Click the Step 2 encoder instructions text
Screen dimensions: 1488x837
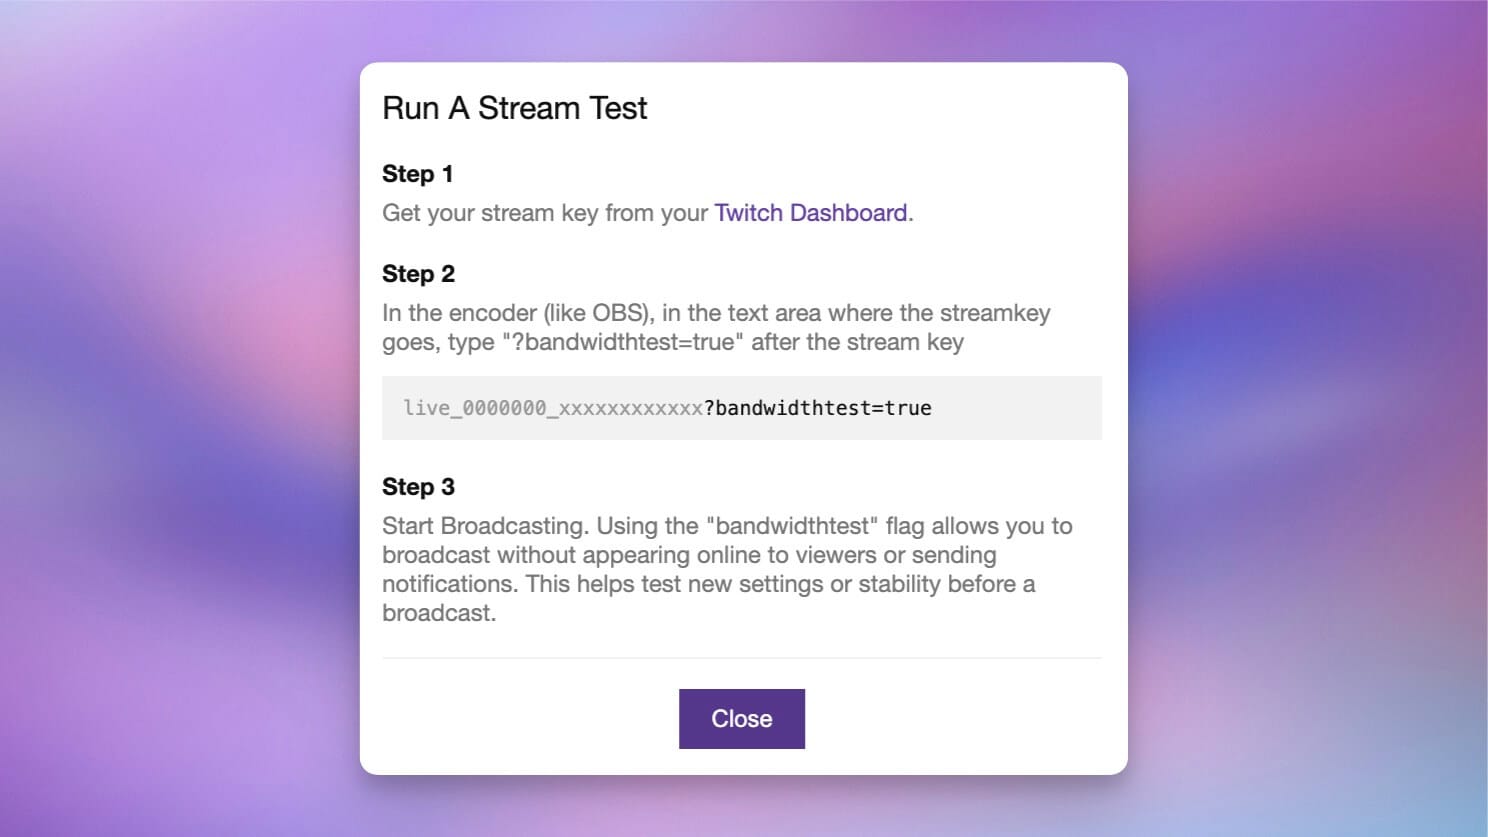pyautogui.click(x=716, y=327)
